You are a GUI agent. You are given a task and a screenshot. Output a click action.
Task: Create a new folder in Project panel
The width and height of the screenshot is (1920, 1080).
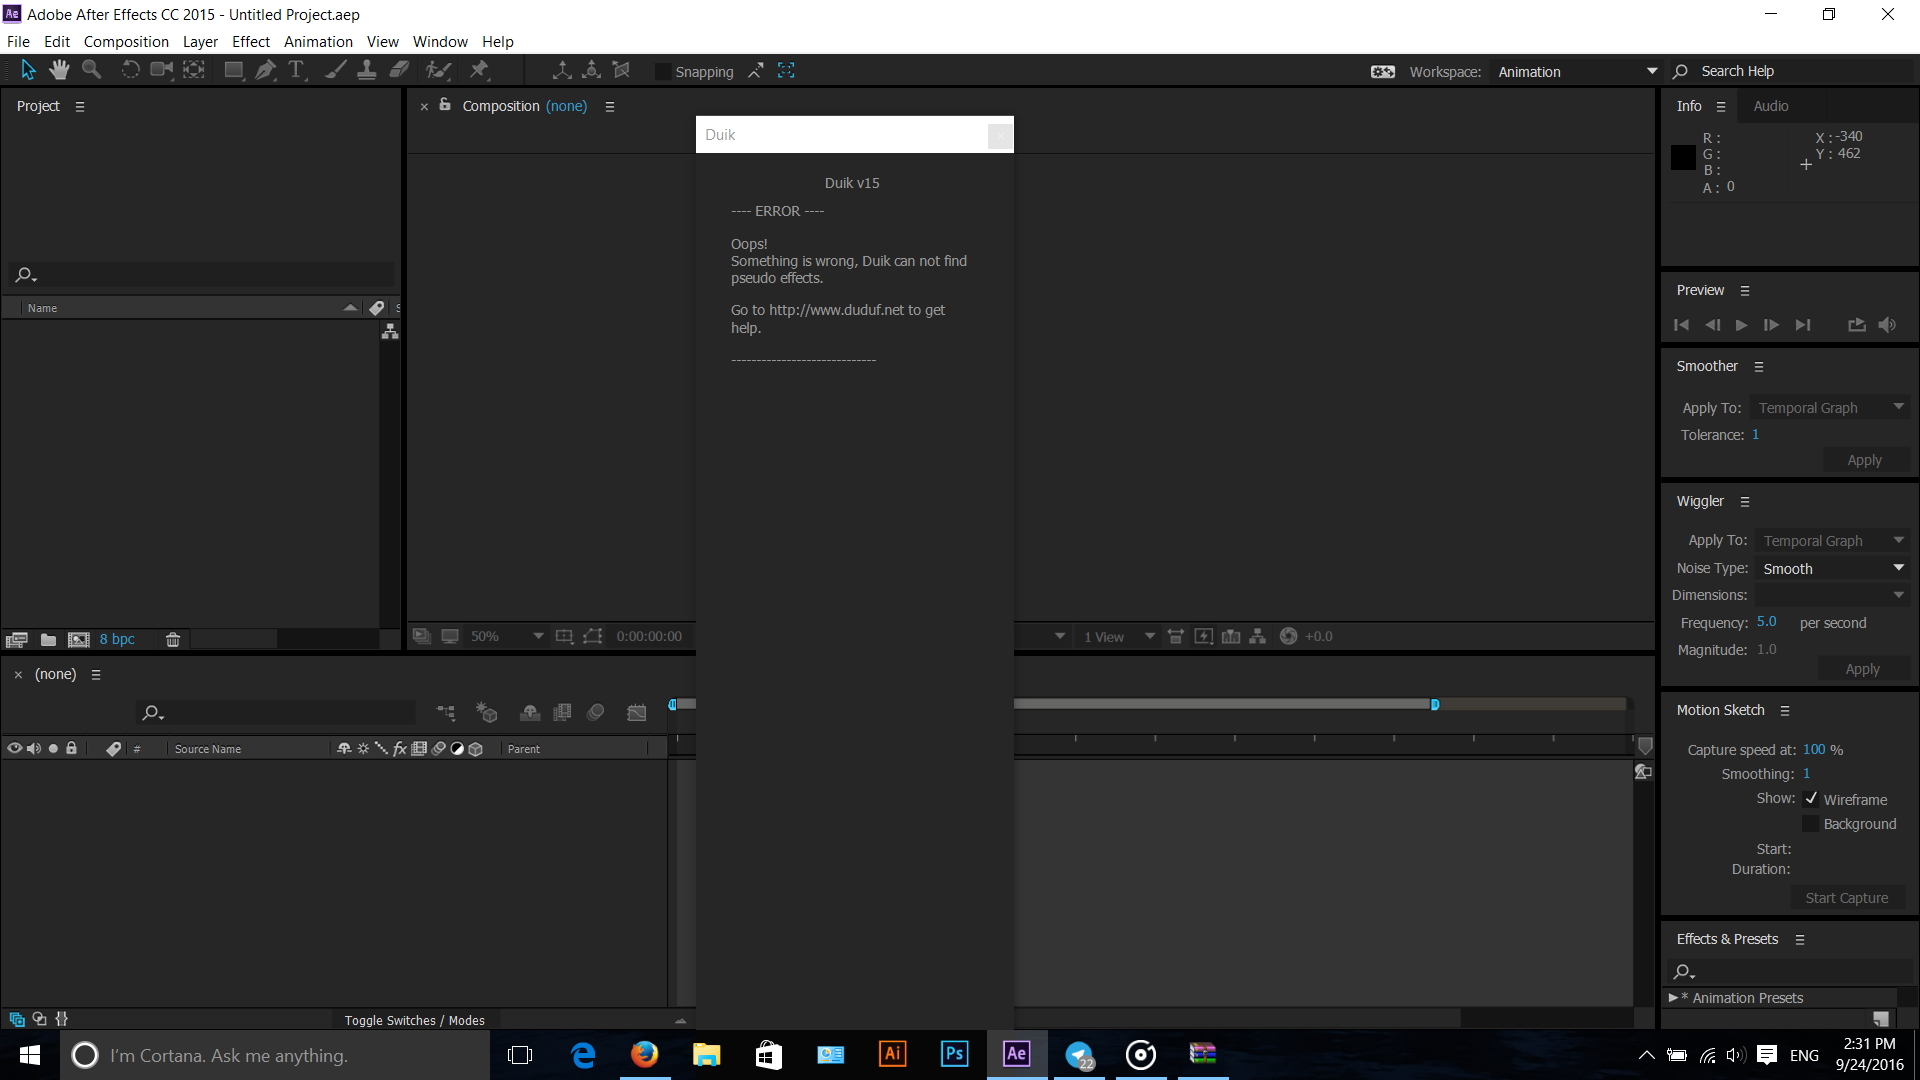coord(48,640)
